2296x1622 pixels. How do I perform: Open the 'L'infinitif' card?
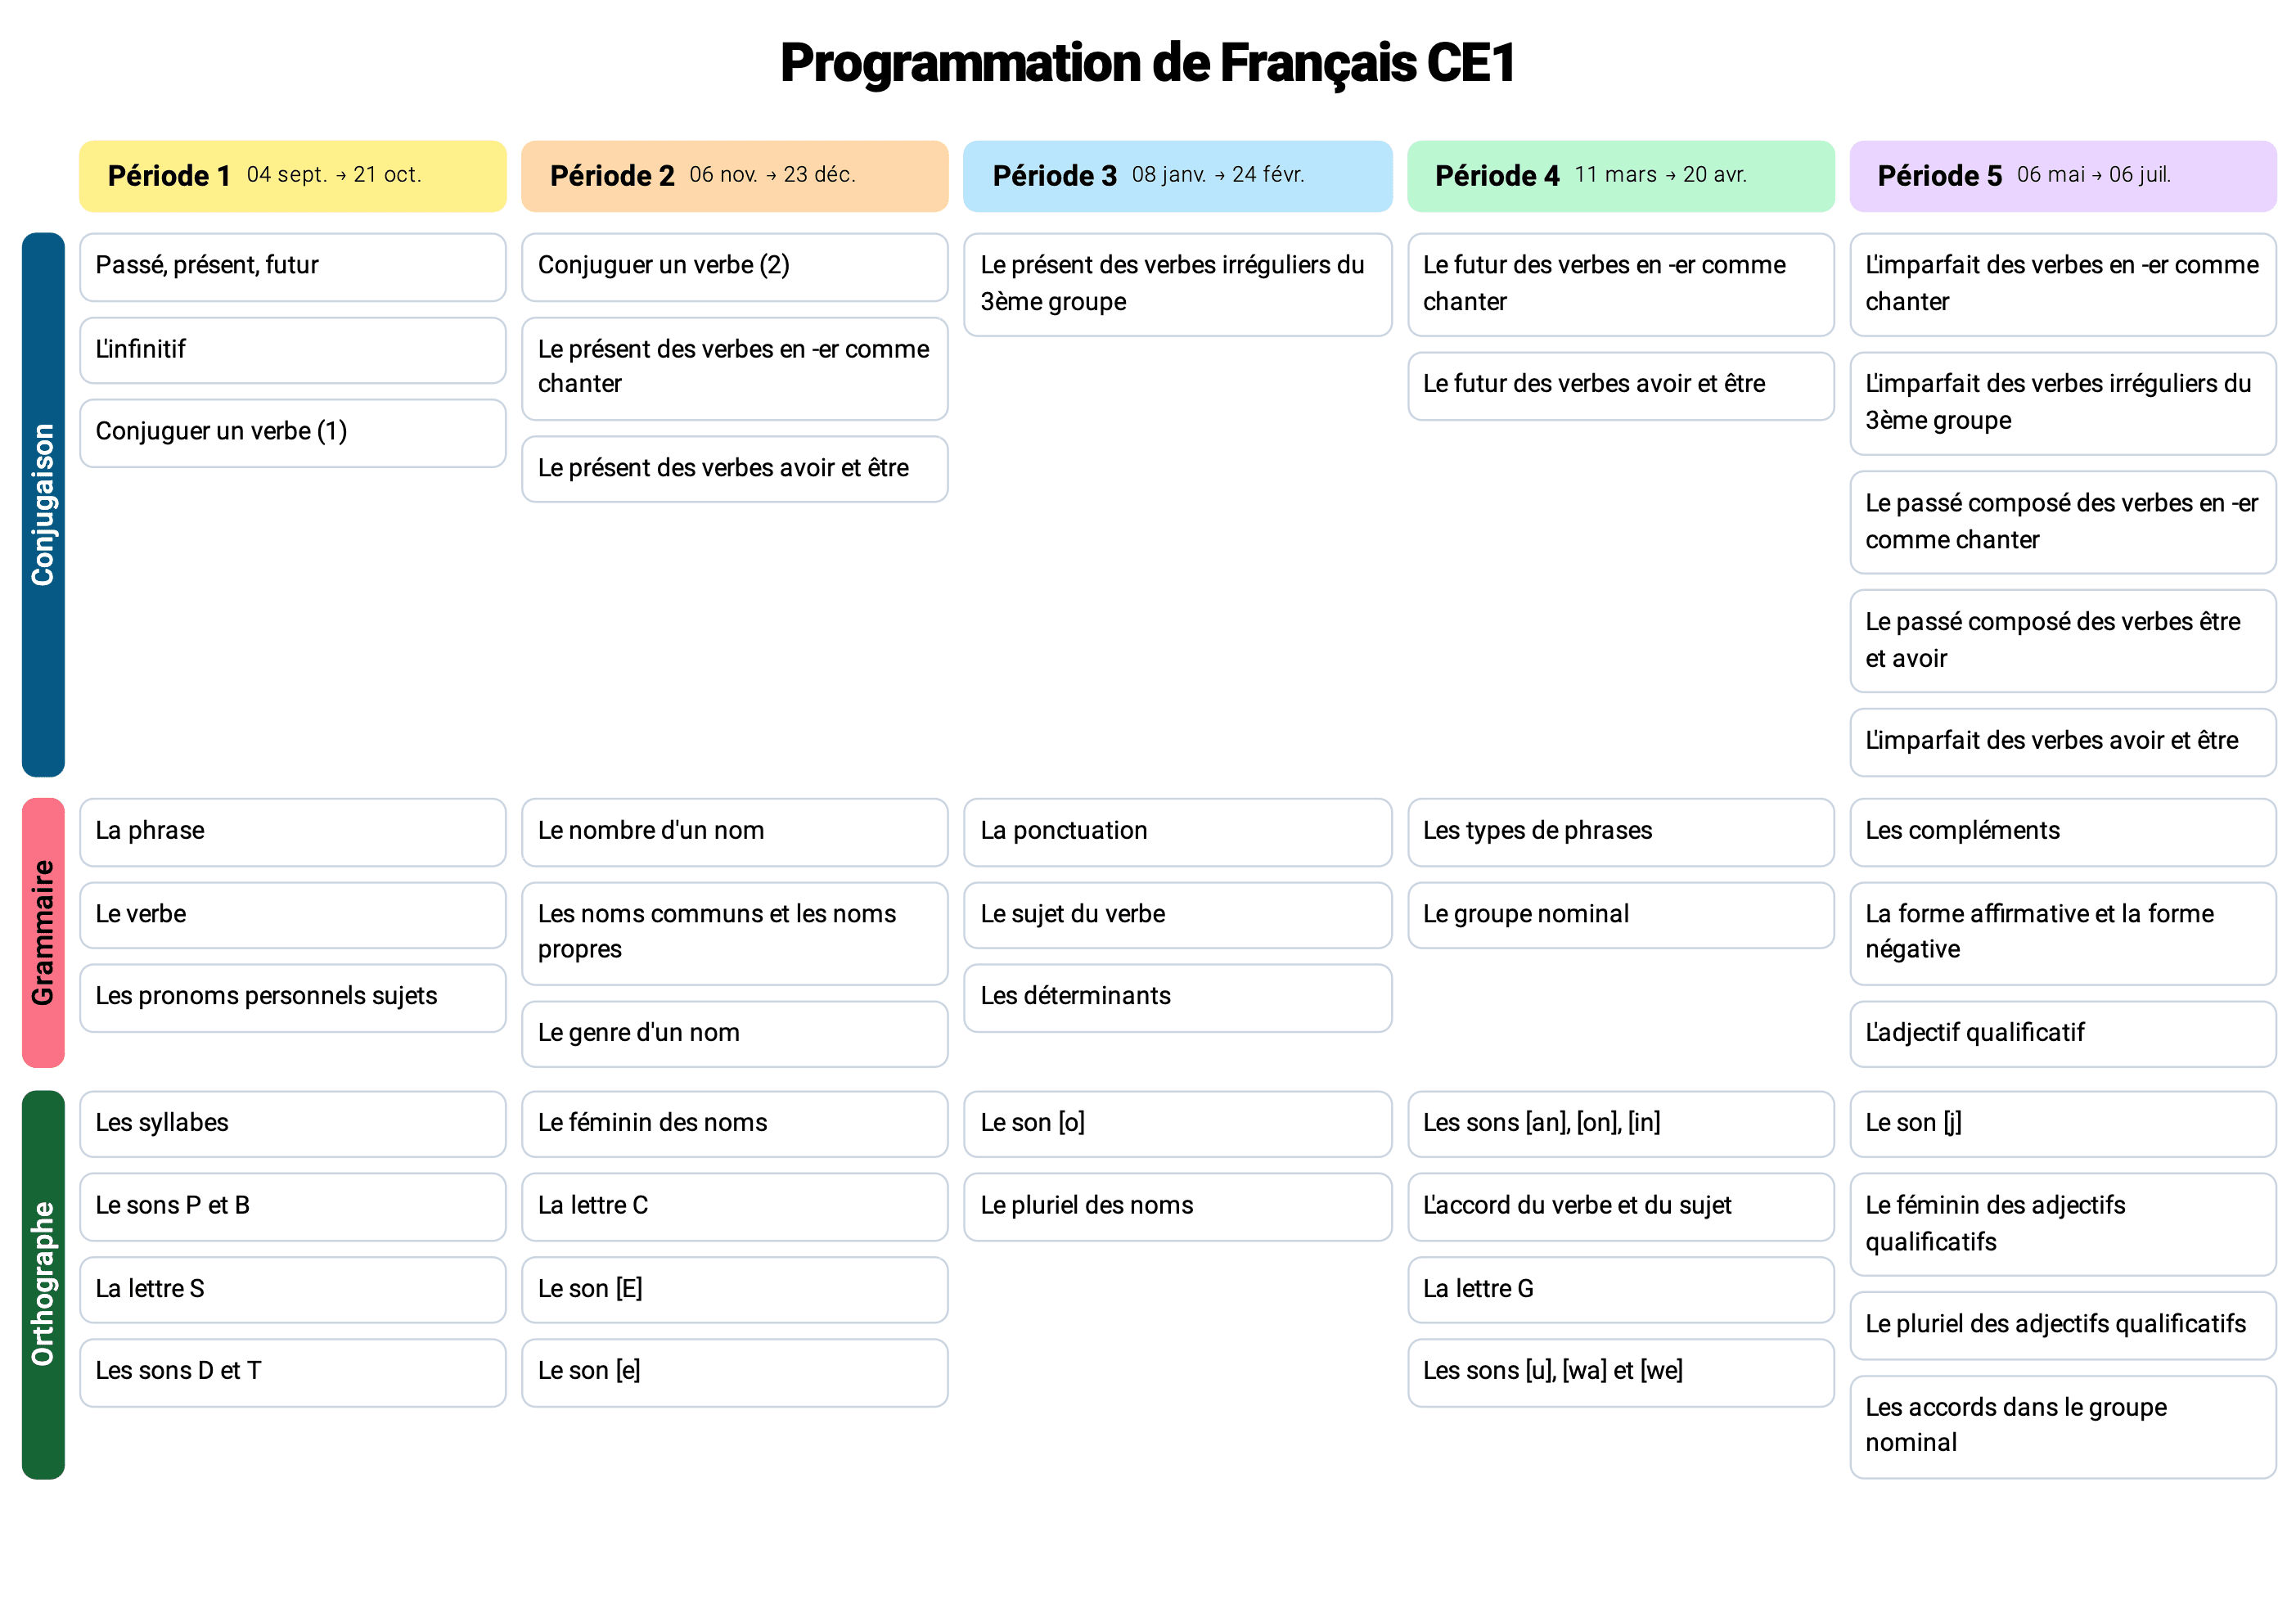pyautogui.click(x=292, y=350)
